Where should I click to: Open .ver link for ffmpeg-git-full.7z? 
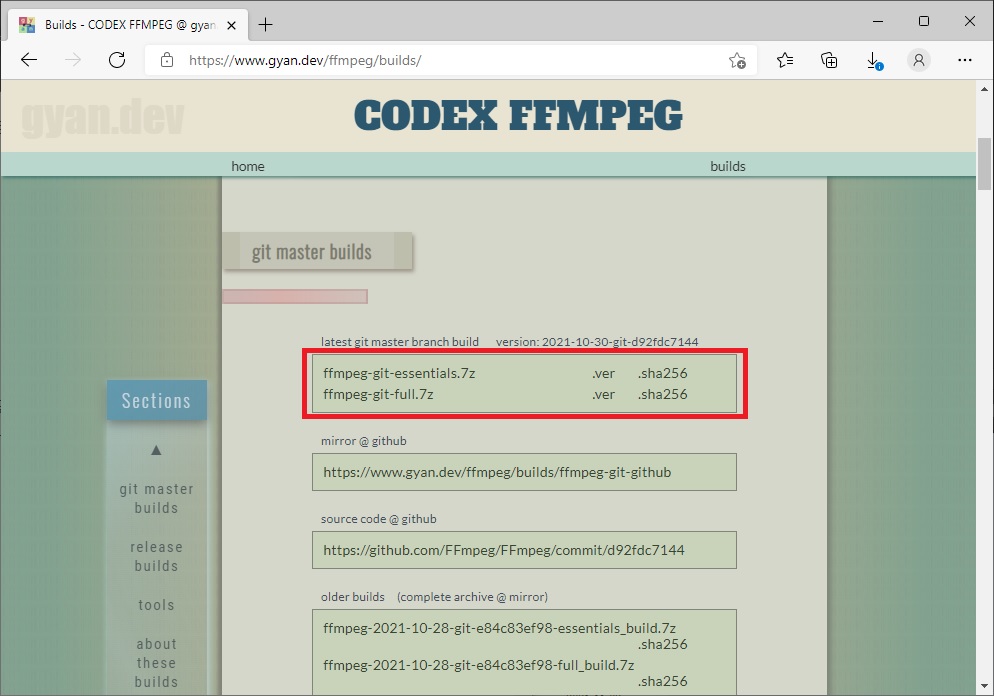click(604, 395)
